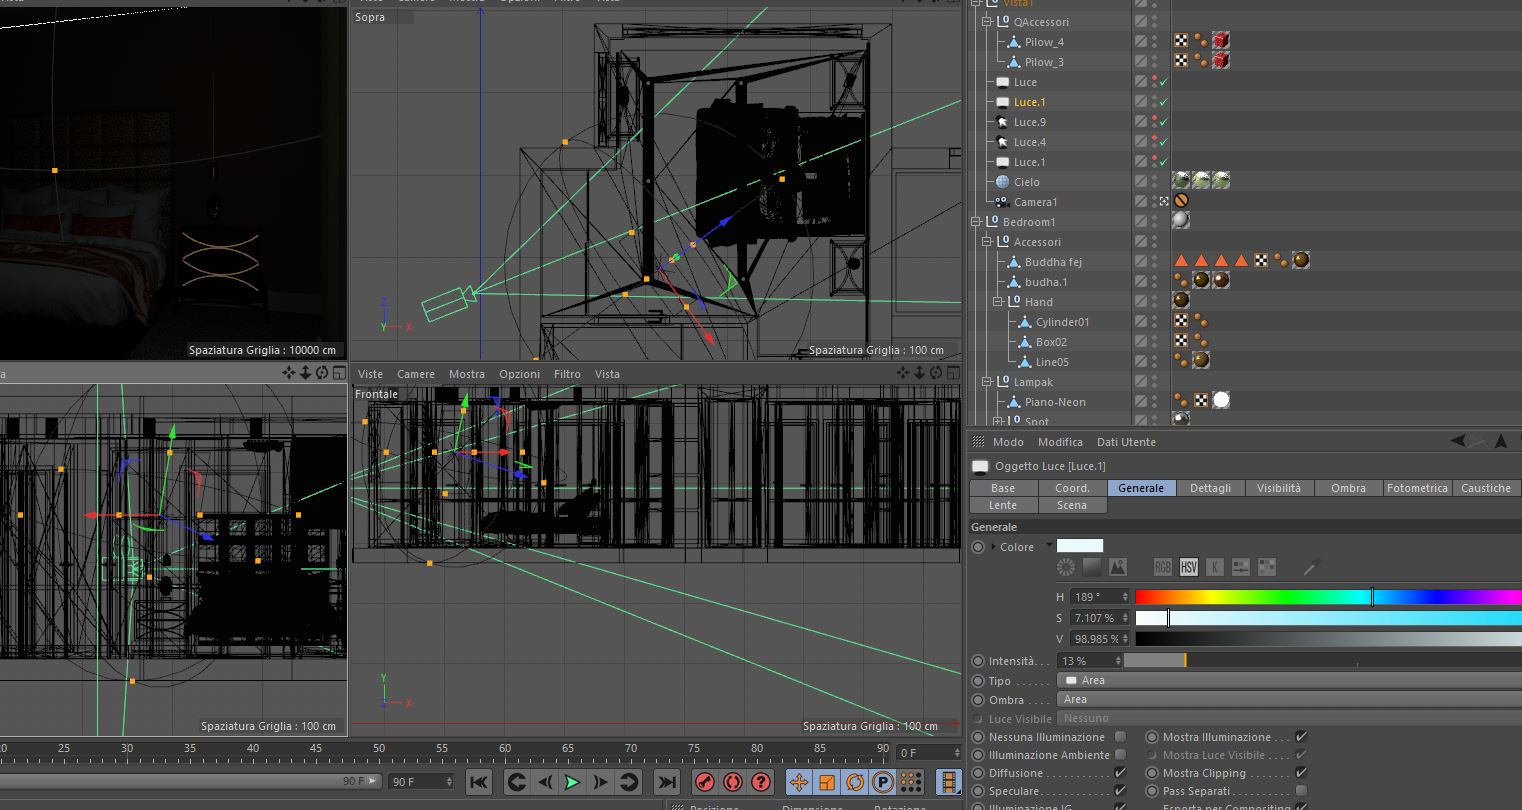Open the color wheel mode icon
The height and width of the screenshot is (810, 1522).
pyautogui.click(x=1066, y=567)
